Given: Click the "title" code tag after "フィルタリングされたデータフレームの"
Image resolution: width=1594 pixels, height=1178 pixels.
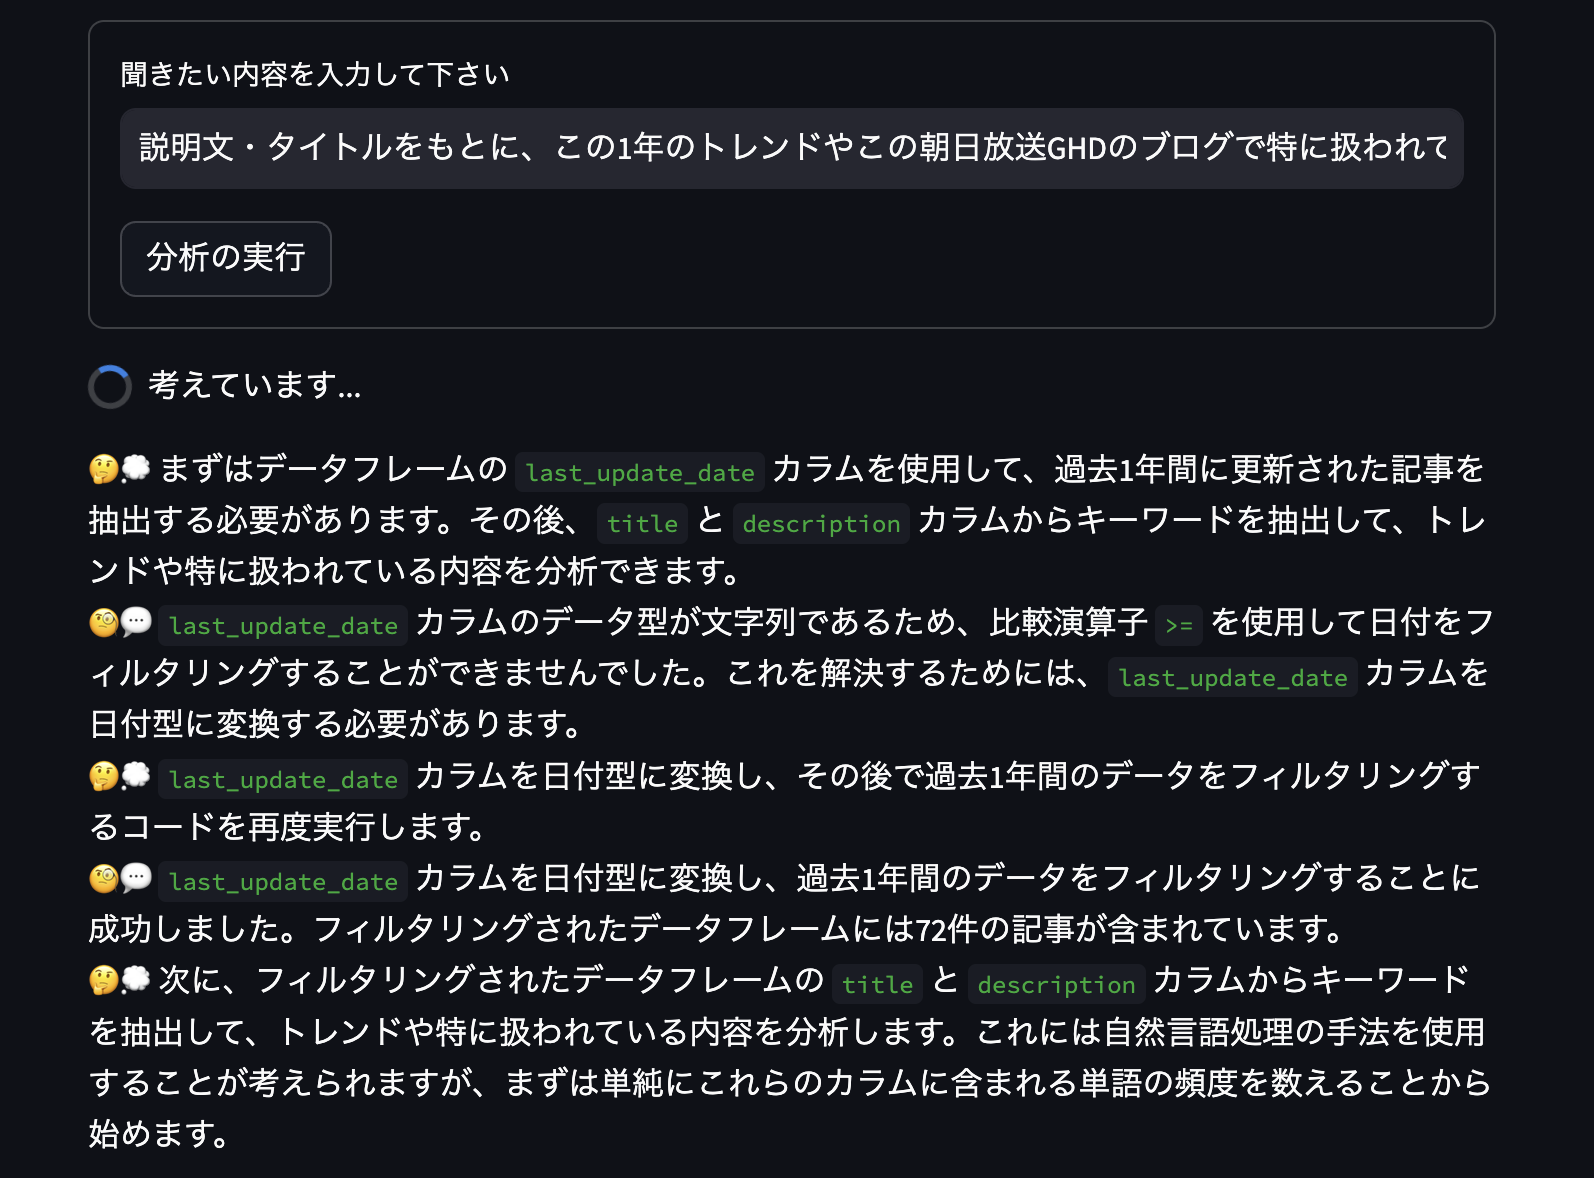Looking at the screenshot, I should 877,984.
